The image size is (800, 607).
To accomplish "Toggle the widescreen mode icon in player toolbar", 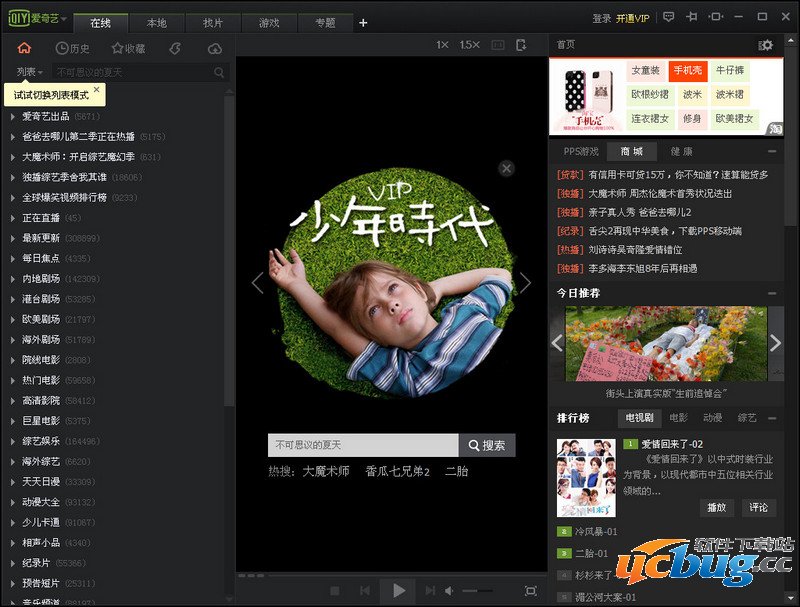I will (x=497, y=45).
